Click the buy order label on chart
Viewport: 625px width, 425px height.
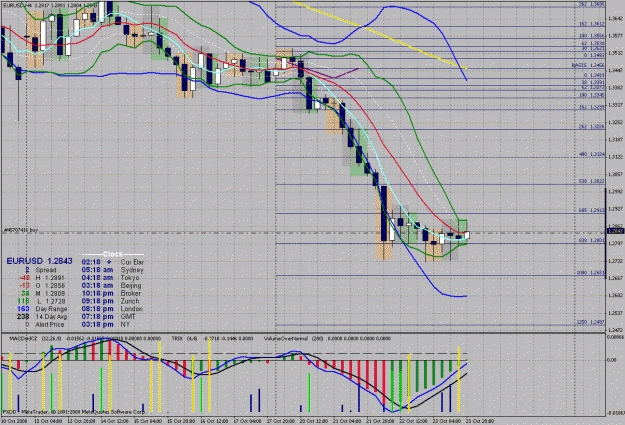pyautogui.click(x=20, y=230)
